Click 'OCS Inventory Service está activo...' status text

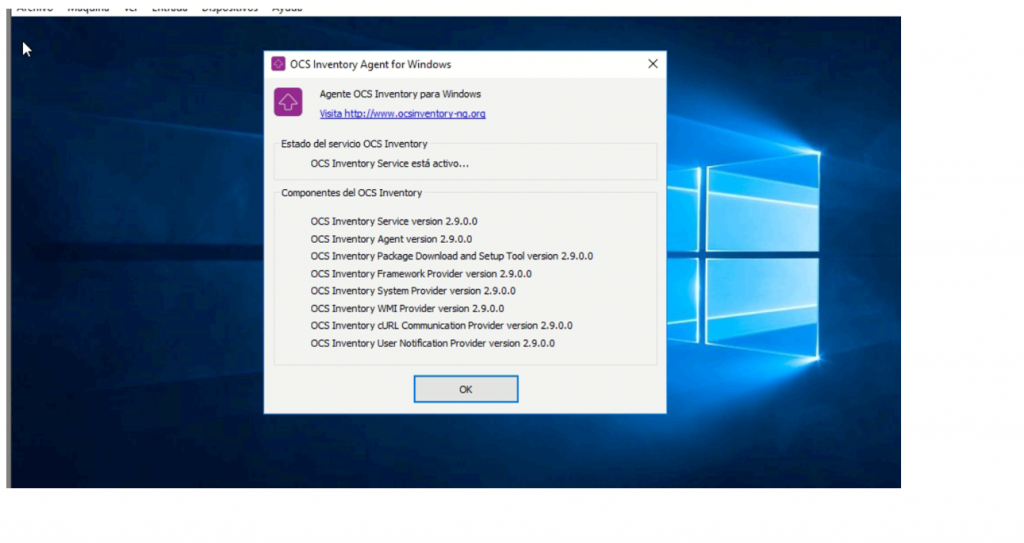(389, 163)
